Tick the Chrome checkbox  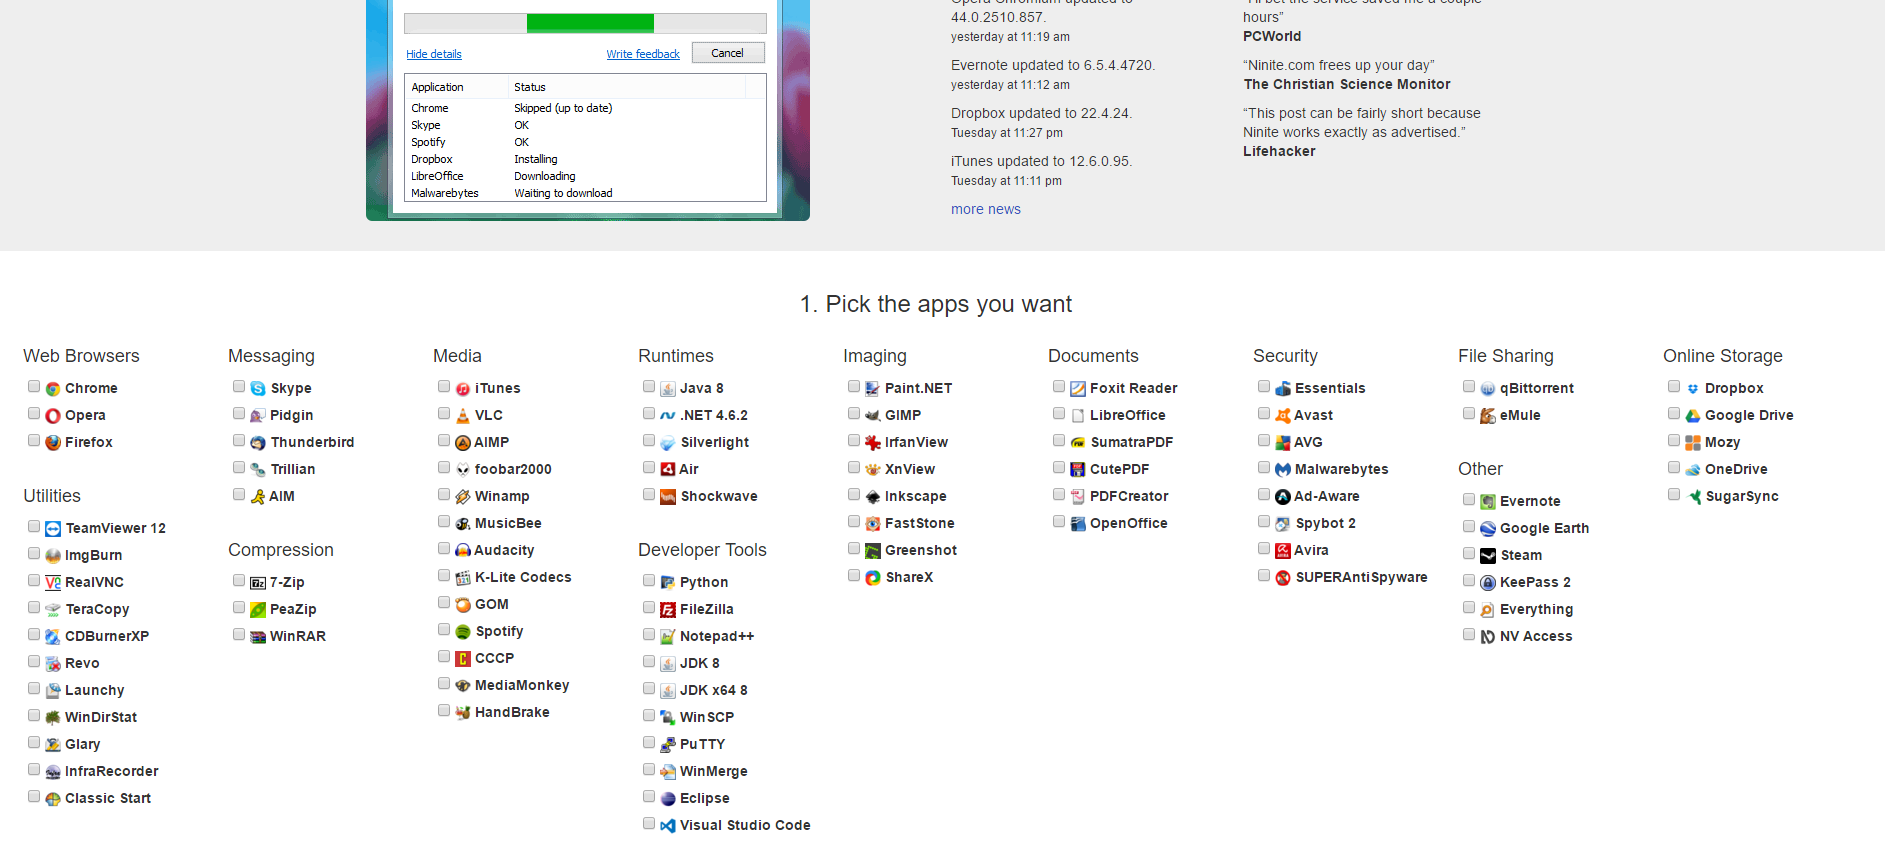click(34, 386)
